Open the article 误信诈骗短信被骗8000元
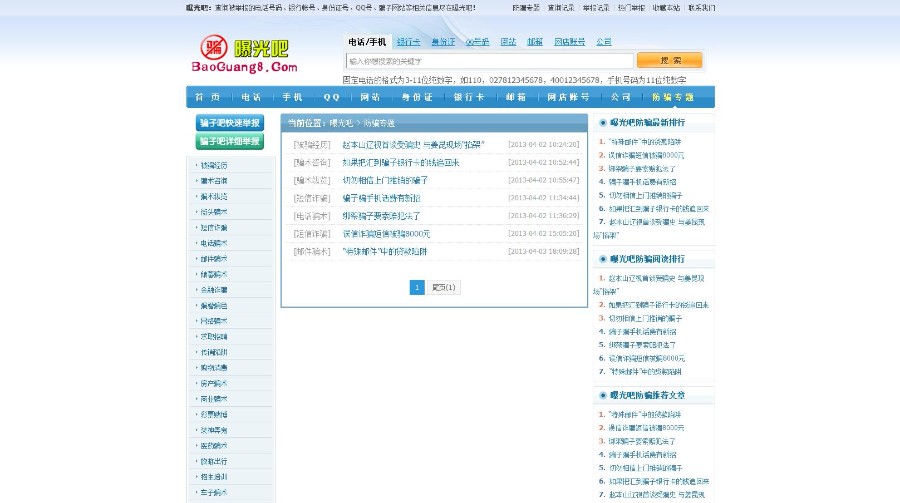Screen dimensions: 900x503 [x=386, y=233]
